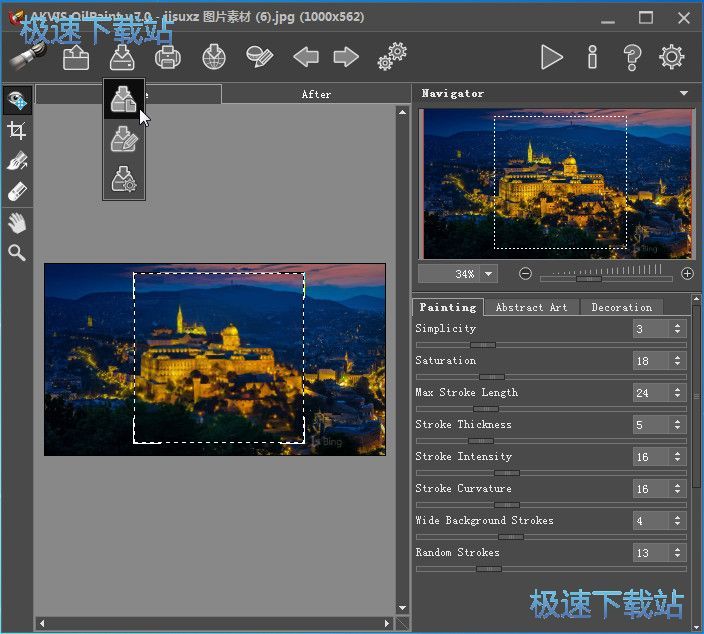Screen dimensions: 704x634
Task: Start processing with the Run button
Action: 551,57
